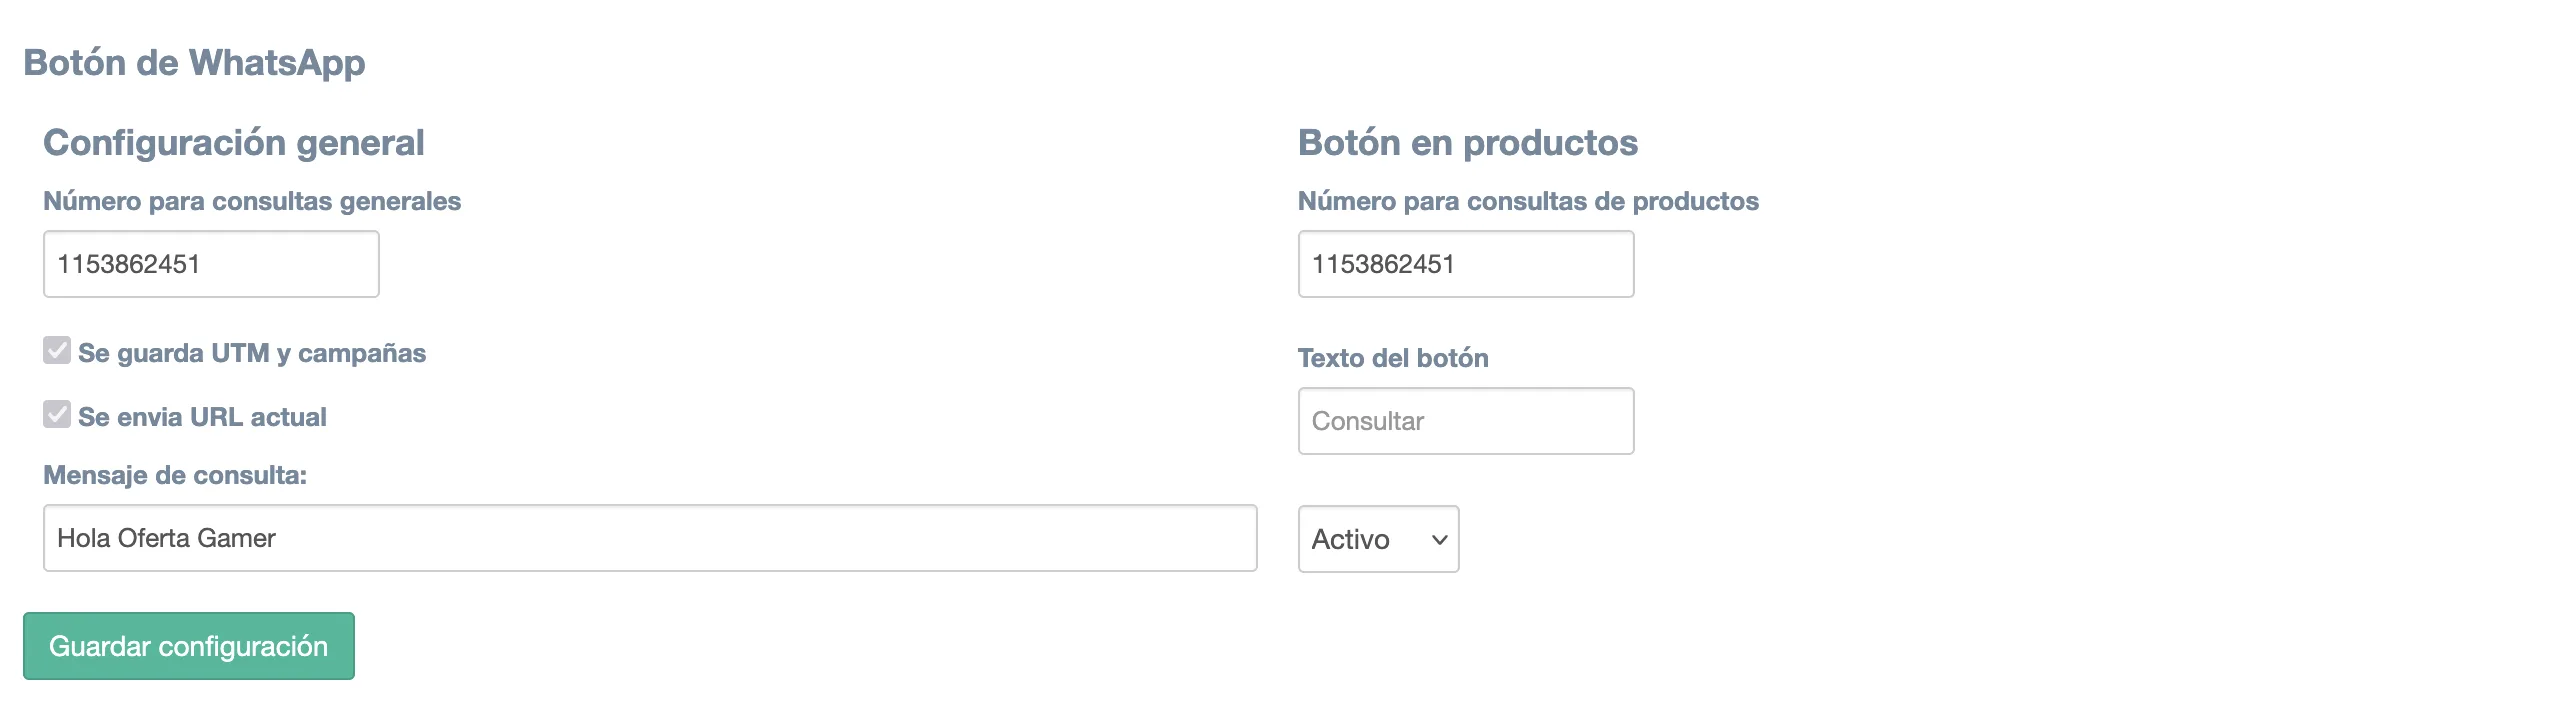Click the 'Botón en productos' section heading

click(1467, 141)
